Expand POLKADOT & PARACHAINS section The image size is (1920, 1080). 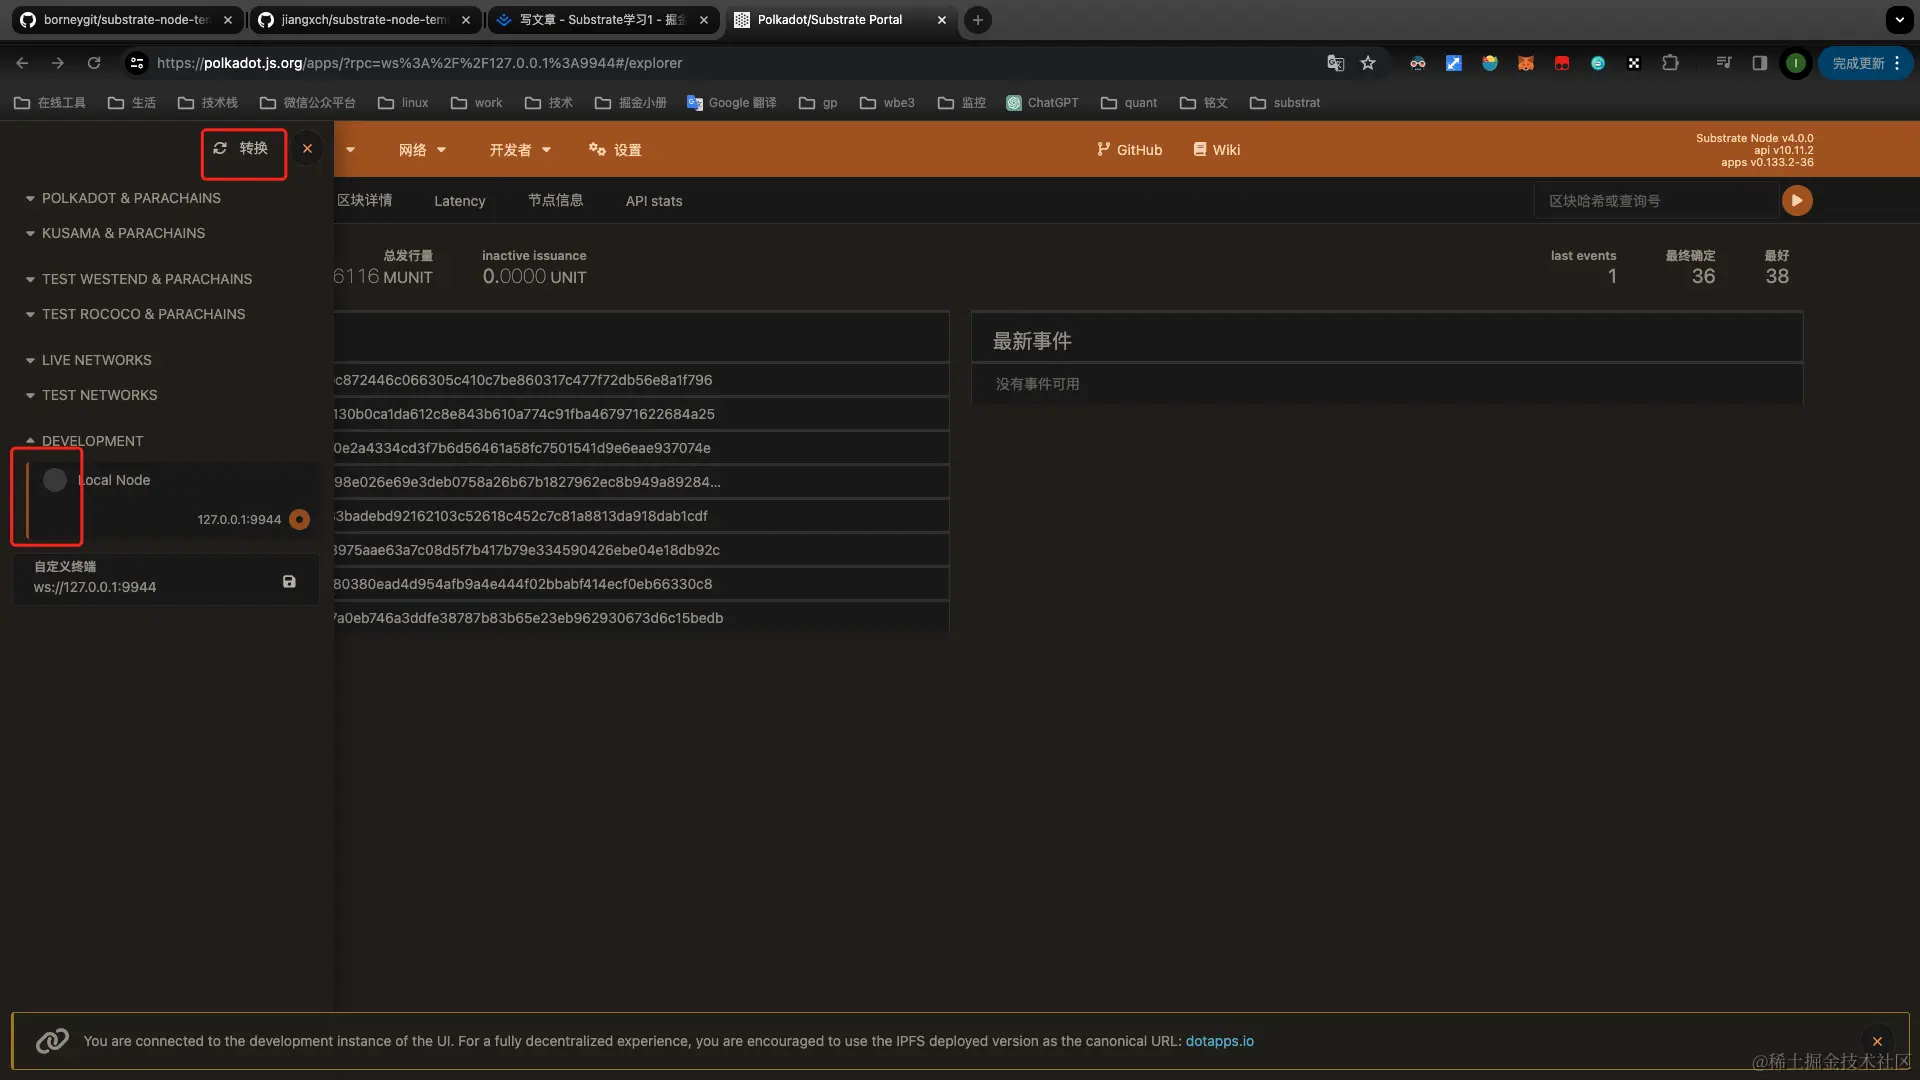pos(130,199)
